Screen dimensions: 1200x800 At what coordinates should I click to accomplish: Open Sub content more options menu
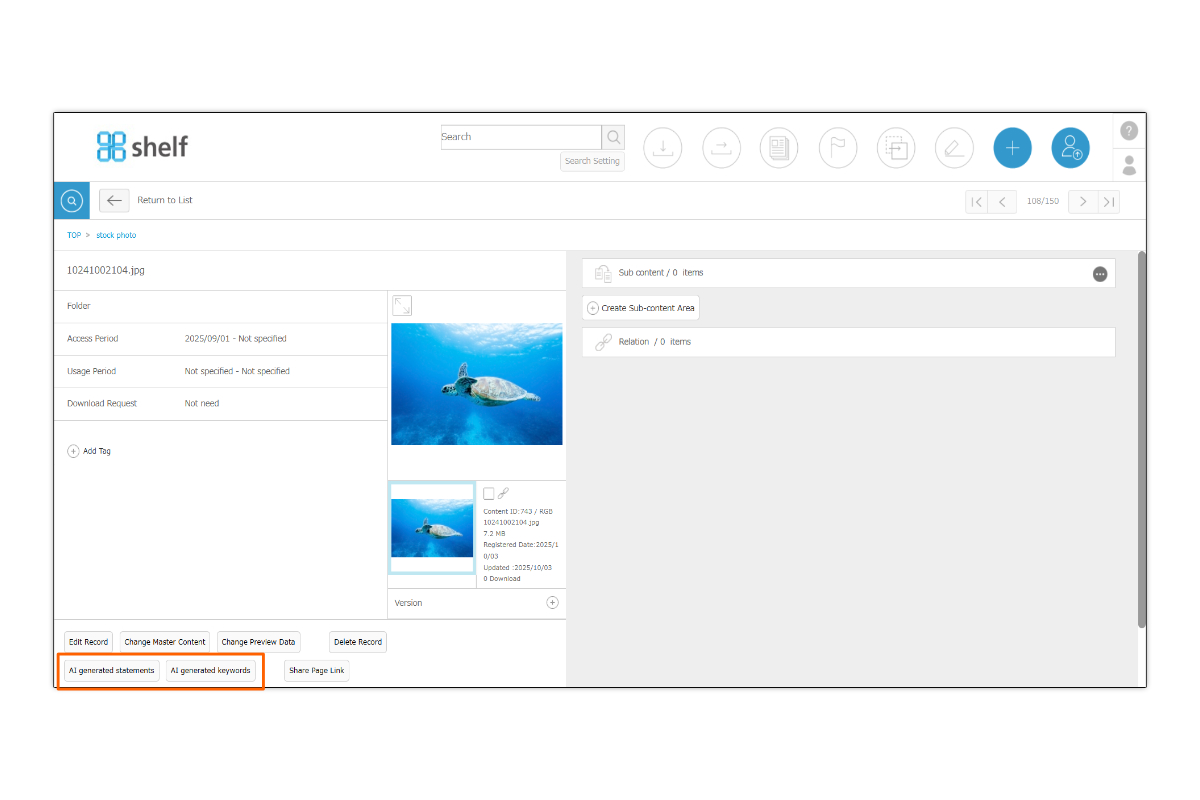1100,274
